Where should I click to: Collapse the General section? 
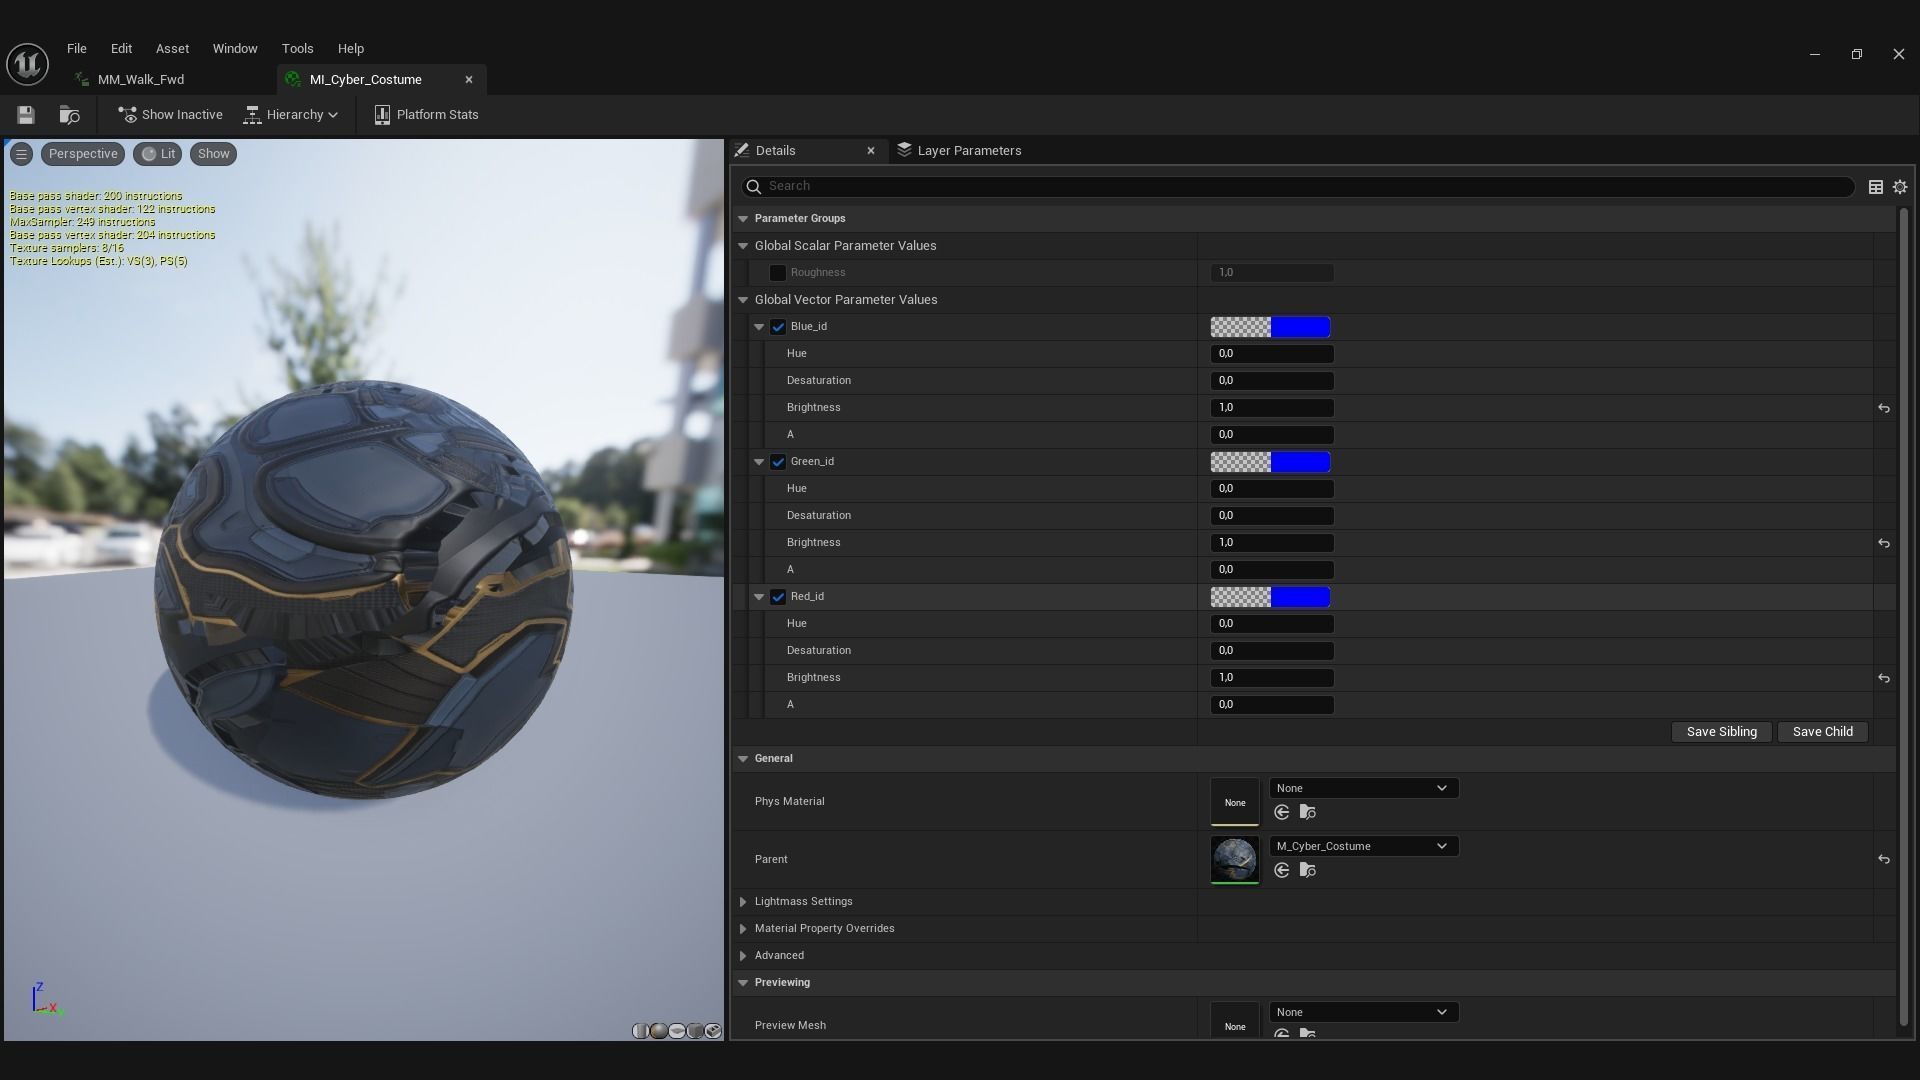(743, 759)
